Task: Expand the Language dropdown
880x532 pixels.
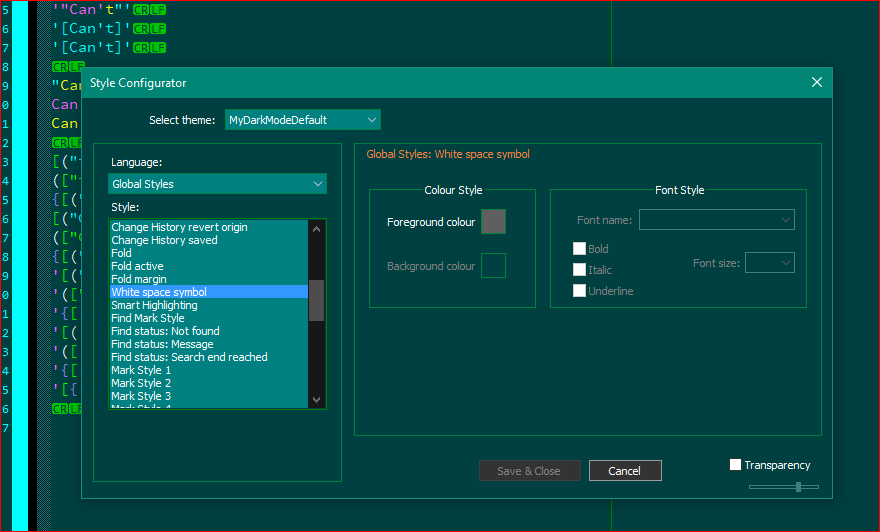Action: (217, 184)
